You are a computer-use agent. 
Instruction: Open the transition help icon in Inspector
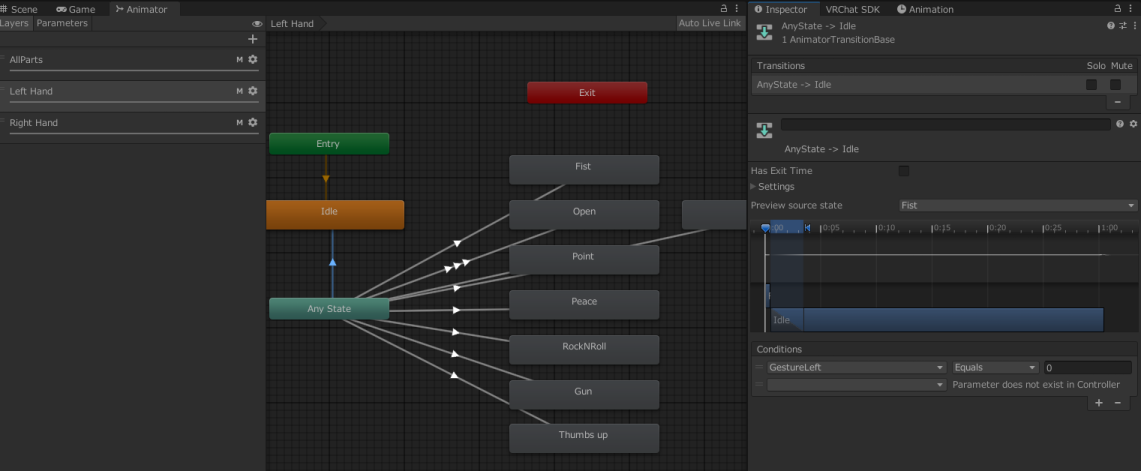[1110, 25]
